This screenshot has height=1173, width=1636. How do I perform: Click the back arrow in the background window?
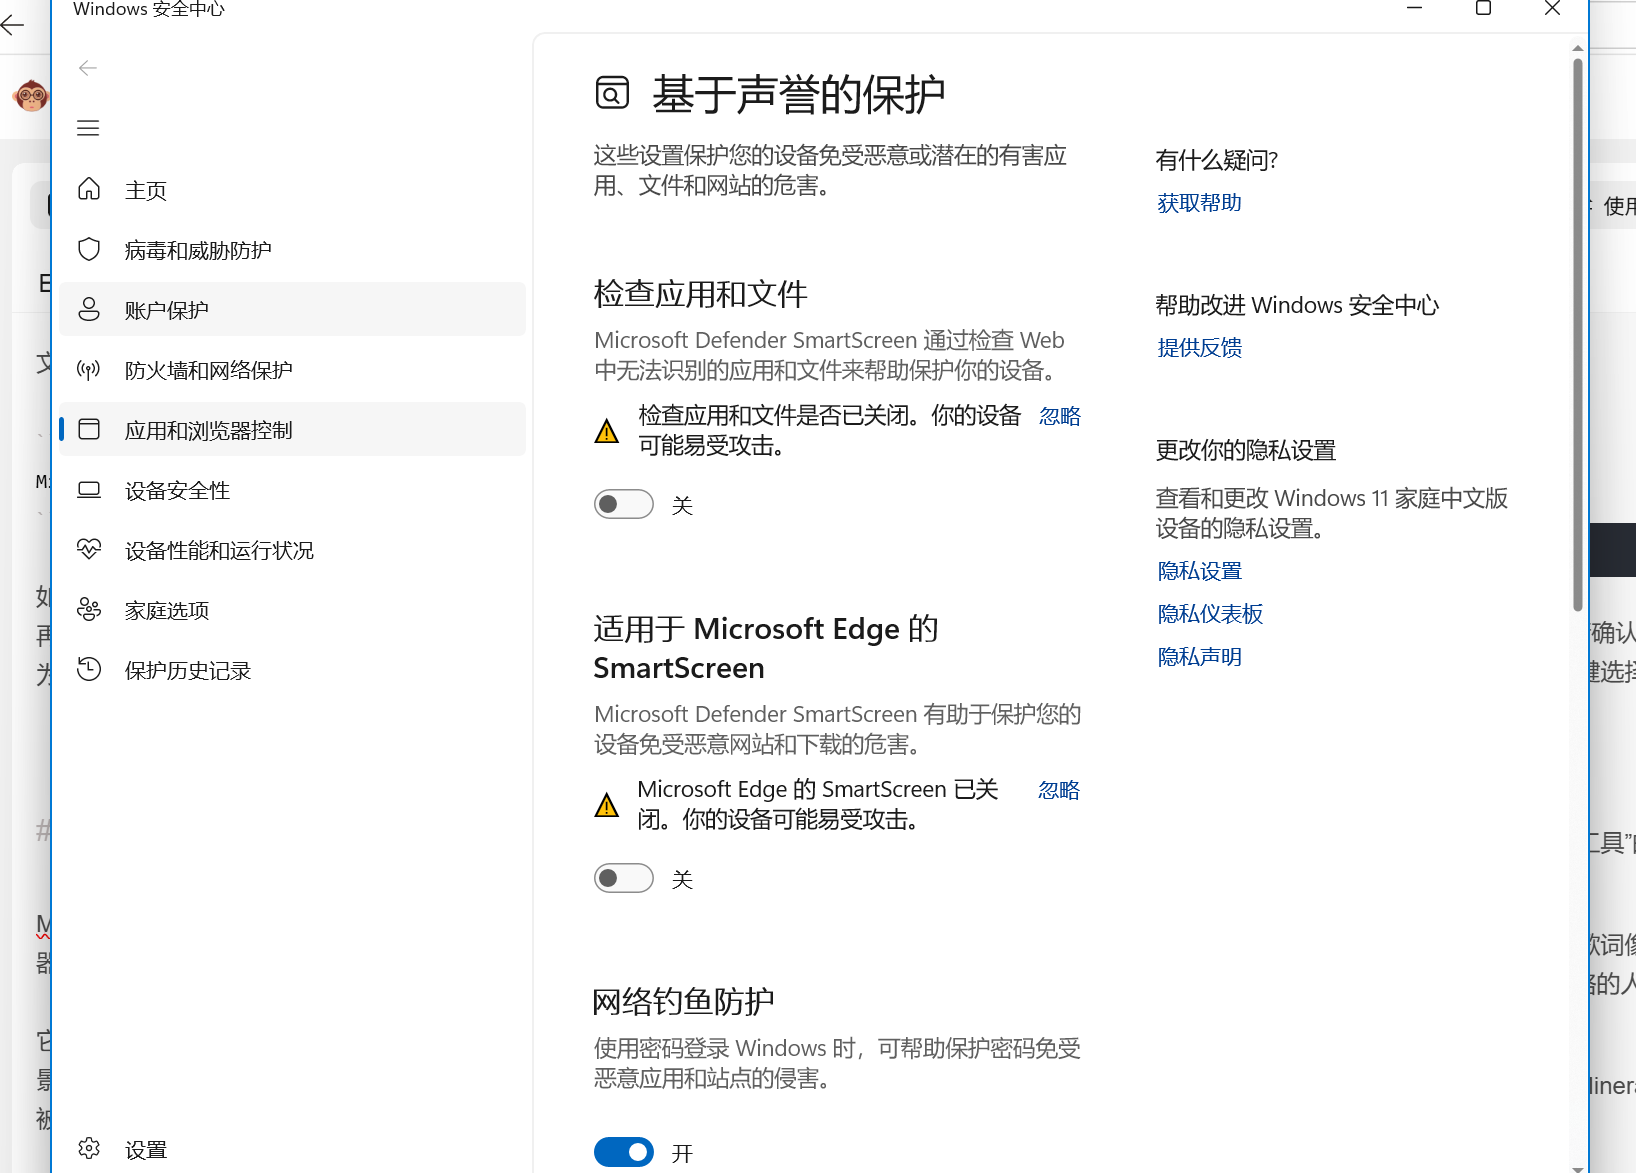point(12,25)
